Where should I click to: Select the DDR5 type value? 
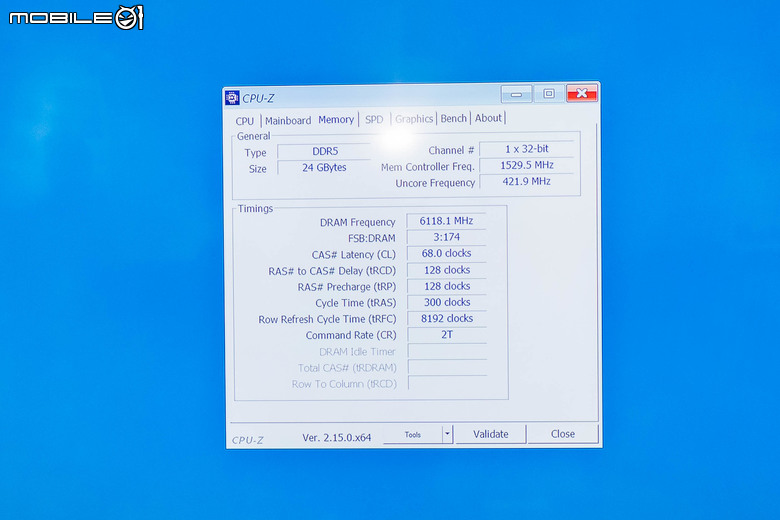click(324, 151)
